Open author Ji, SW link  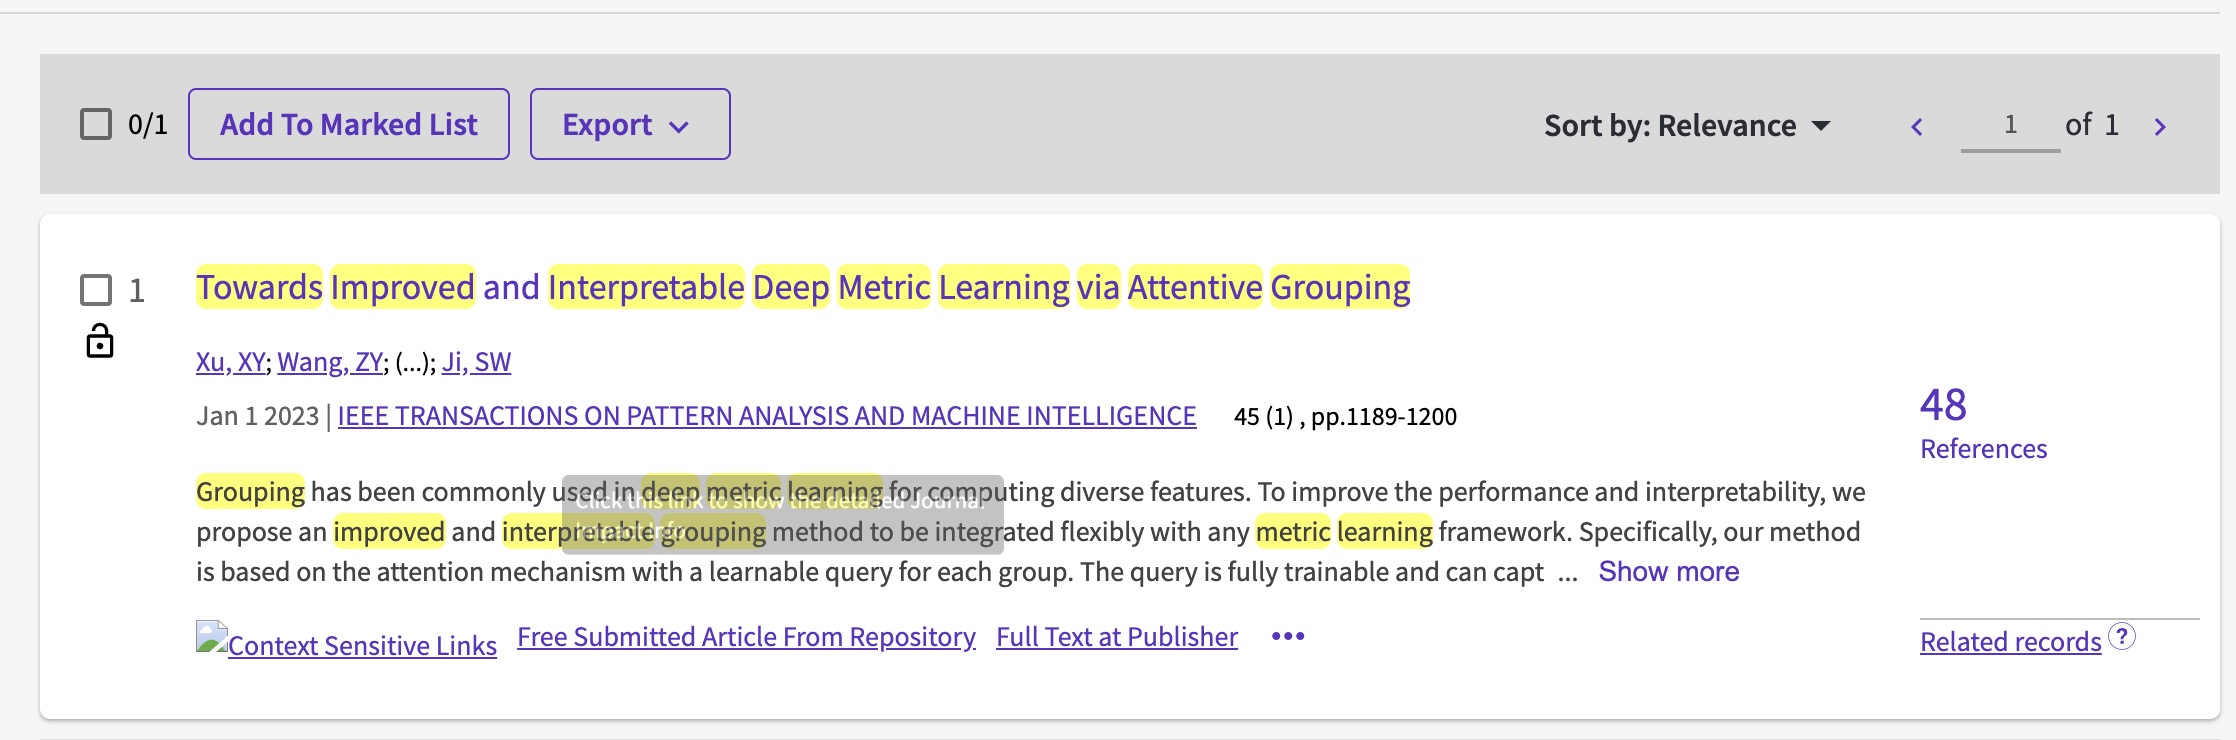(x=476, y=362)
